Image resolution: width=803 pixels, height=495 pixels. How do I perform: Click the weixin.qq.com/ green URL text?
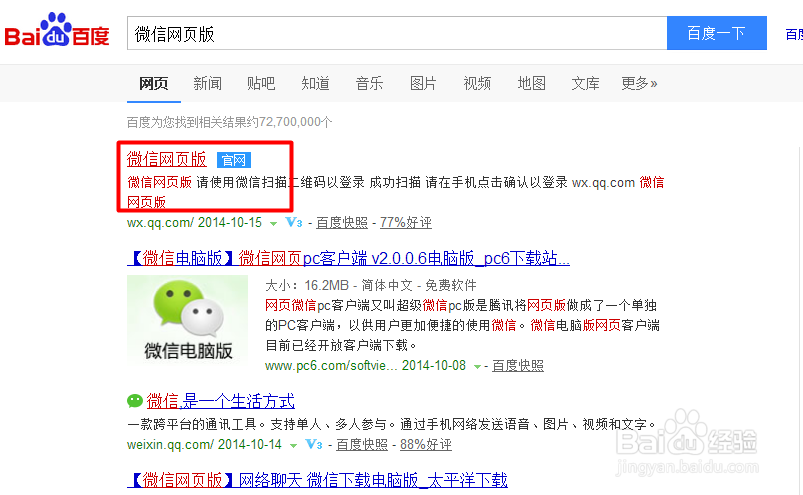170,444
